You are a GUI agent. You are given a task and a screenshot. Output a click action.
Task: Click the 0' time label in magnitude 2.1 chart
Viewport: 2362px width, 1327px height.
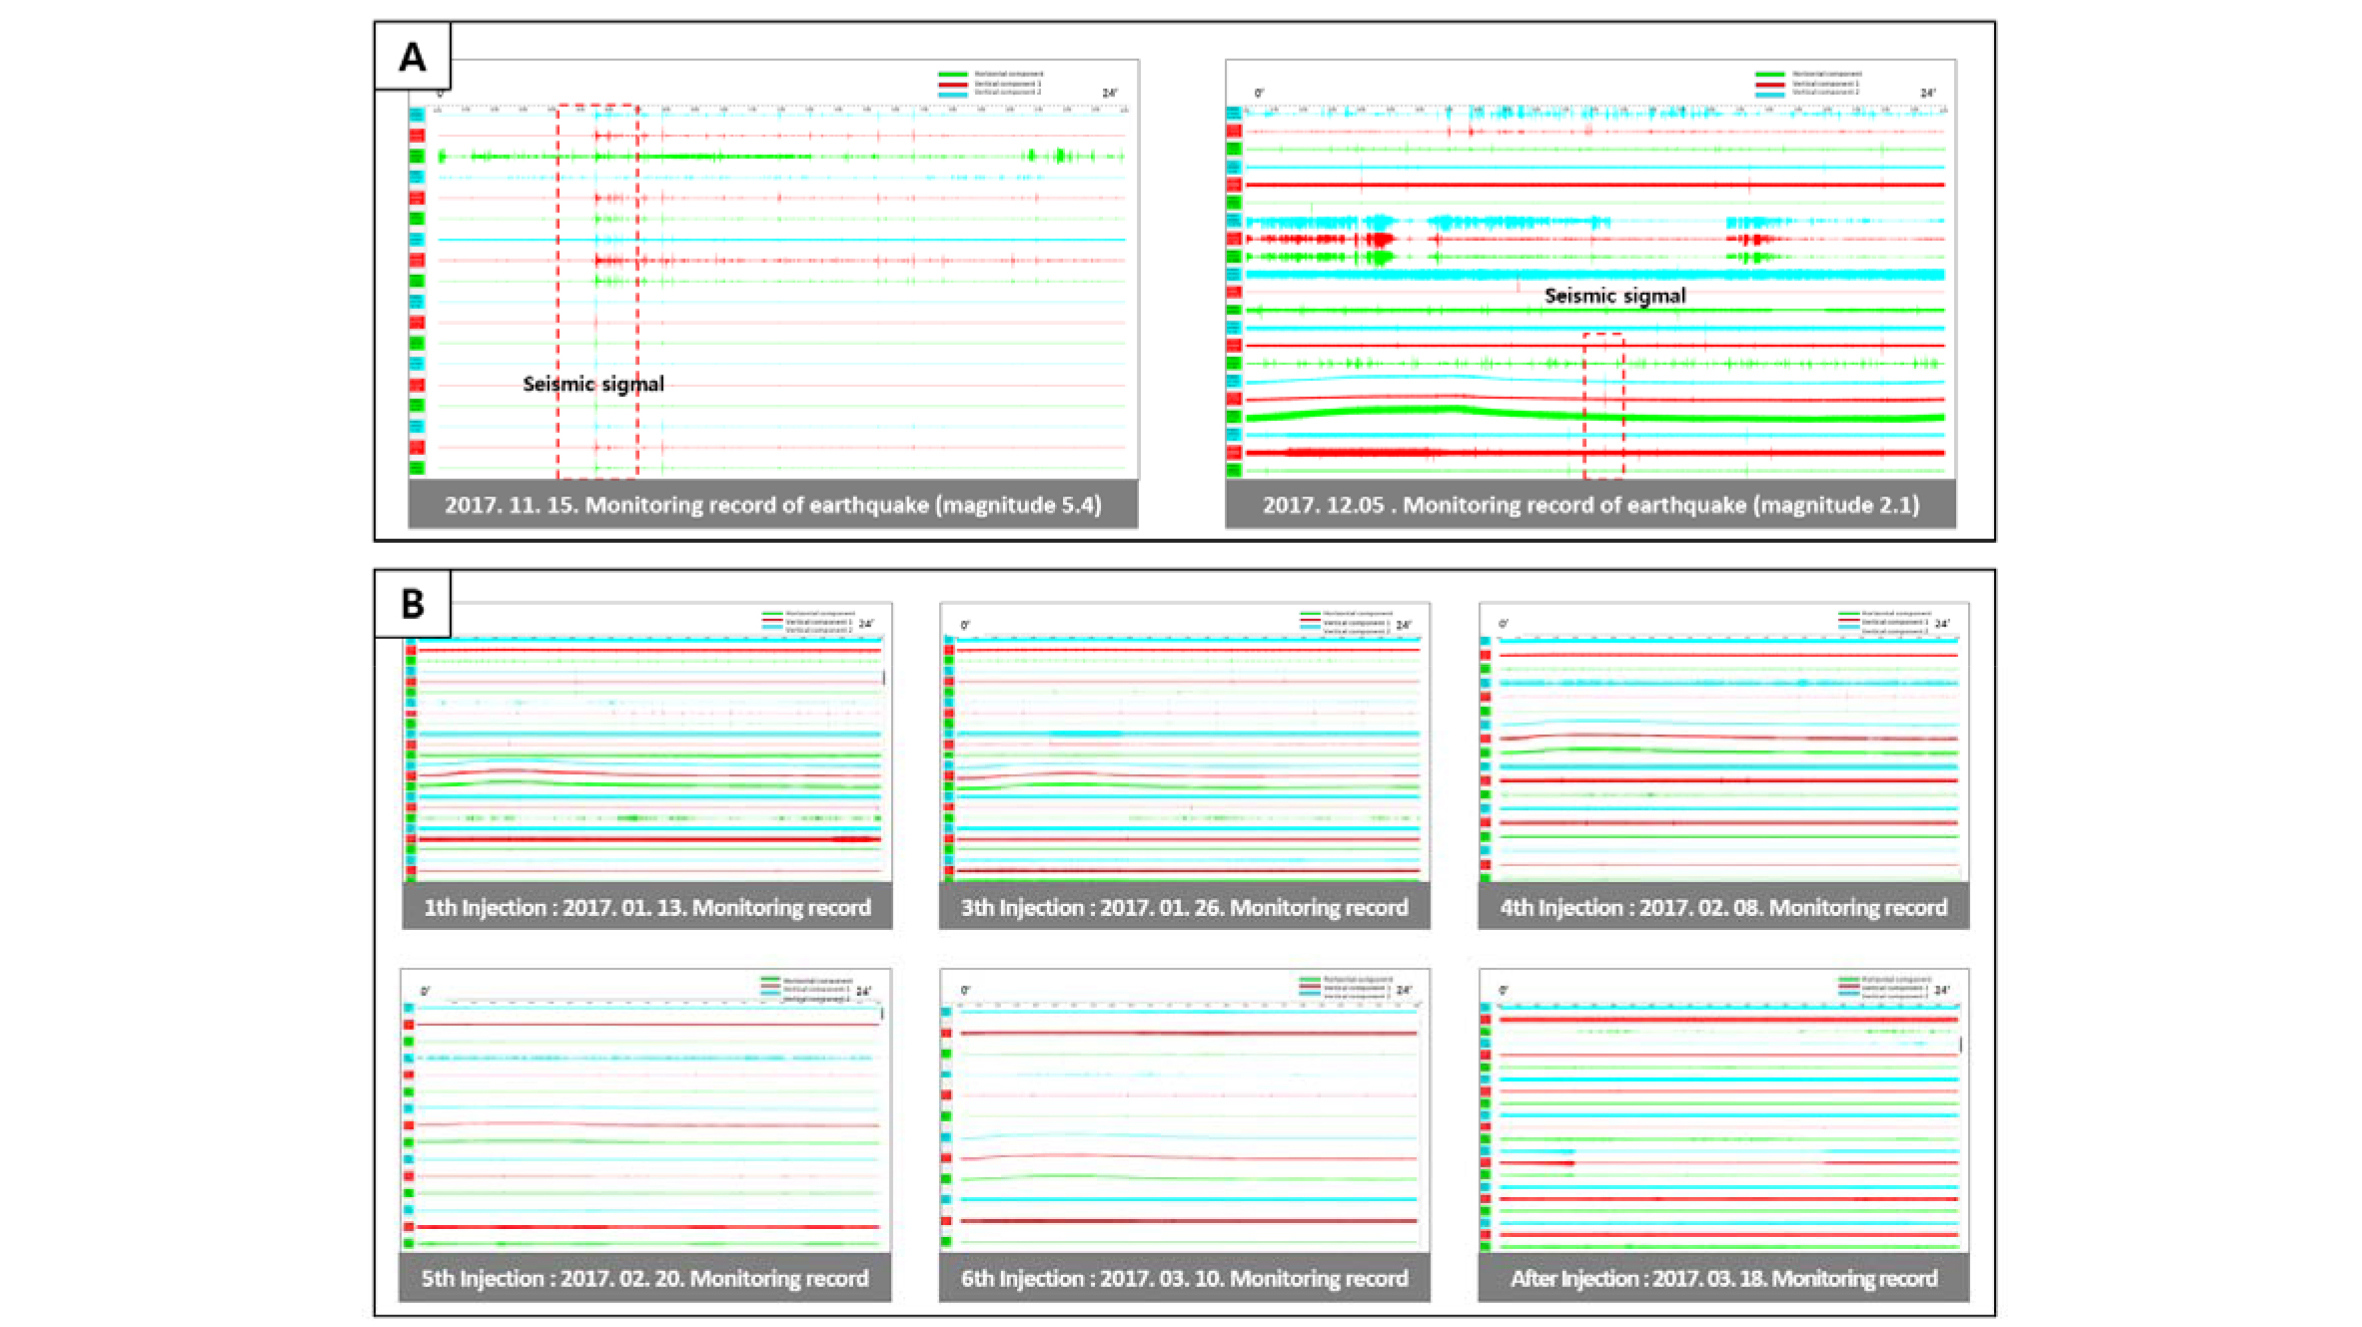pos(1258,93)
